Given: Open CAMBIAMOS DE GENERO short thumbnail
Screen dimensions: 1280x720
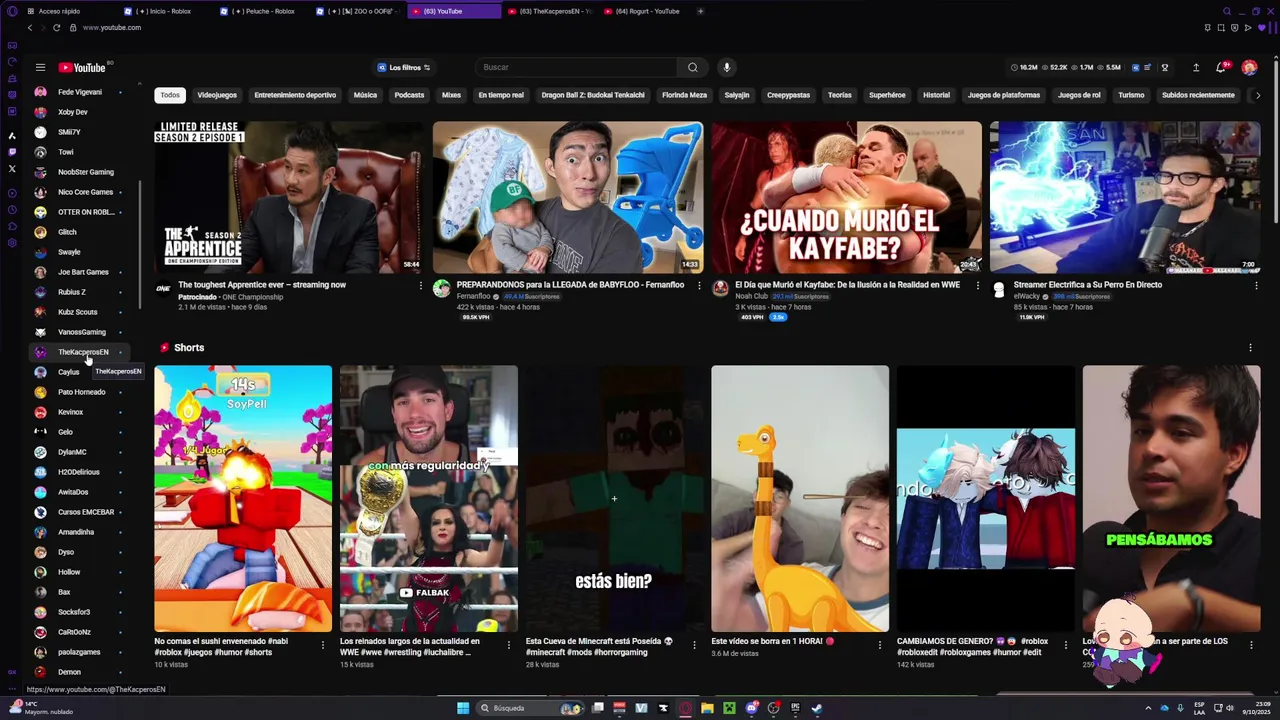Looking at the screenshot, I should (x=985, y=498).
